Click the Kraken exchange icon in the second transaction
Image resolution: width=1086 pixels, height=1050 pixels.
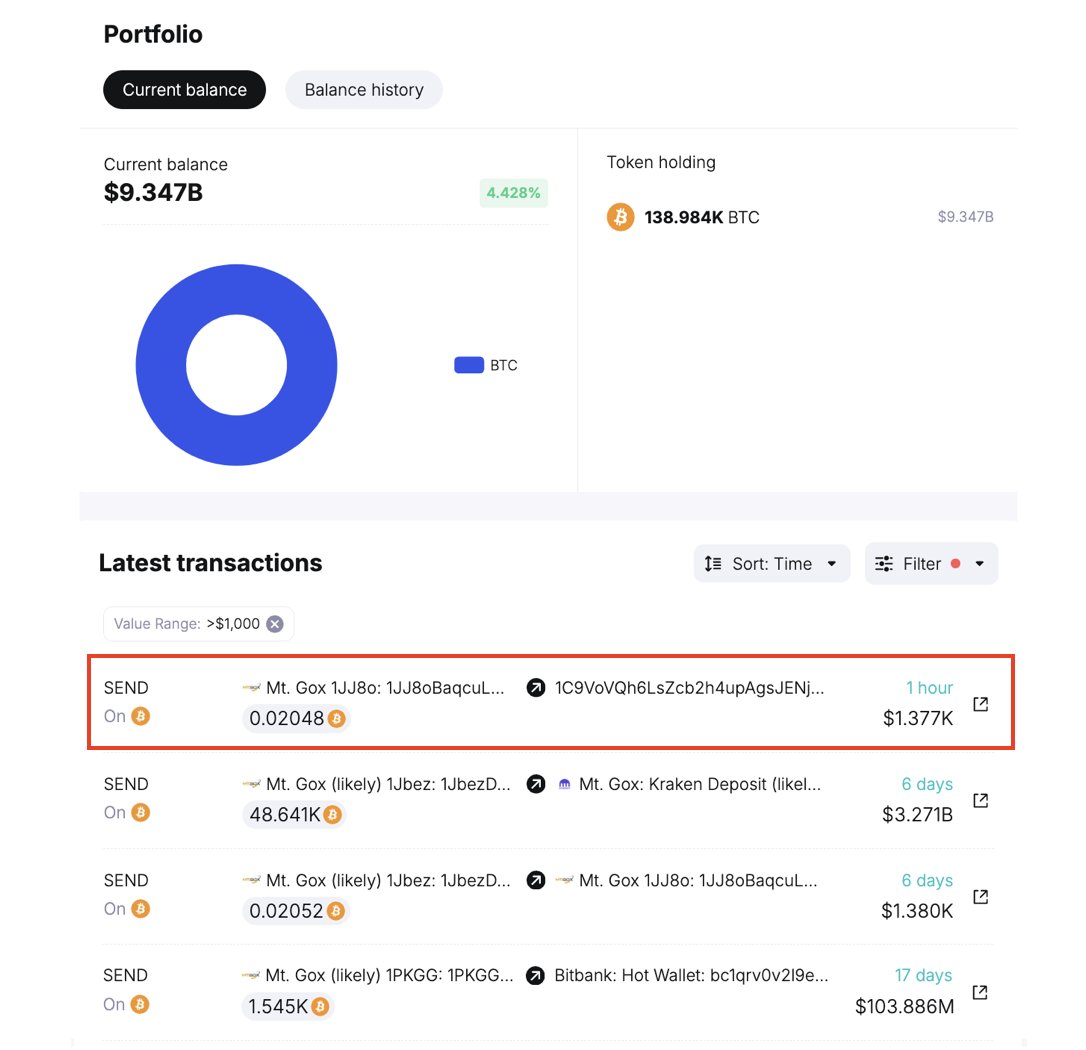click(562, 784)
